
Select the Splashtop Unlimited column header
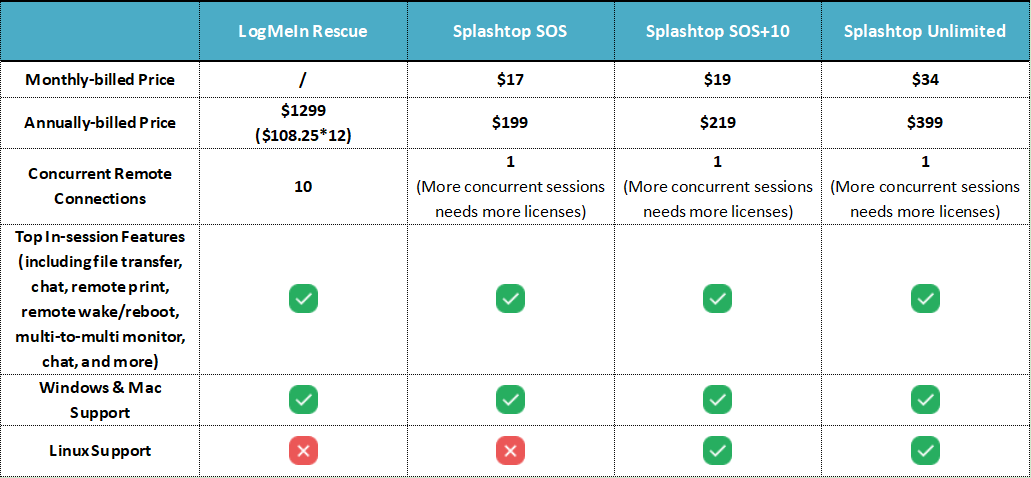925,31
